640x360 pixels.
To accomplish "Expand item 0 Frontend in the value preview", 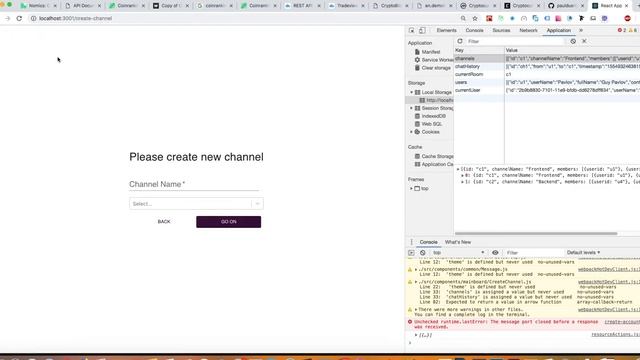I will 462,176.
